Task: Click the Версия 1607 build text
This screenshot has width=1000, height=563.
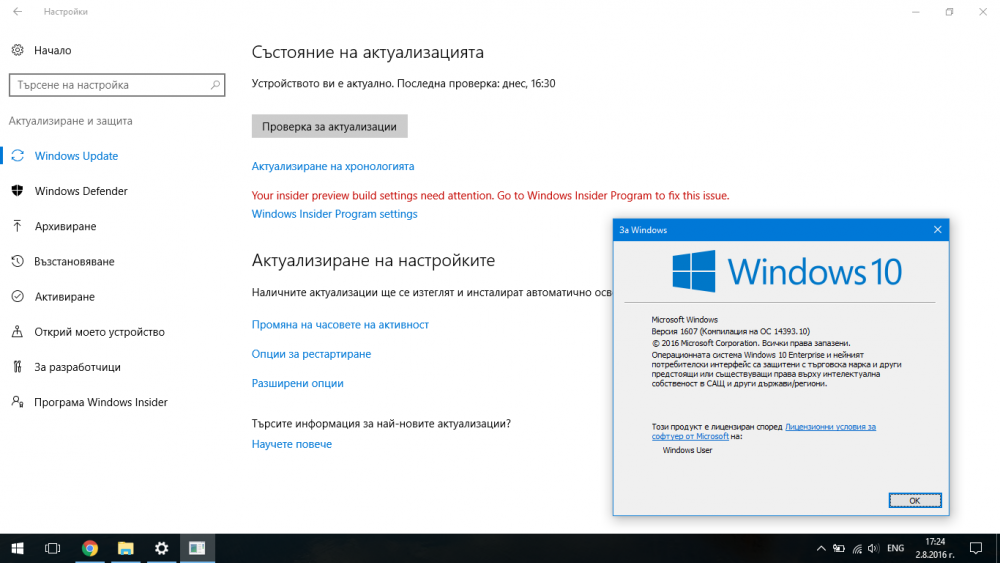Action: [730, 331]
